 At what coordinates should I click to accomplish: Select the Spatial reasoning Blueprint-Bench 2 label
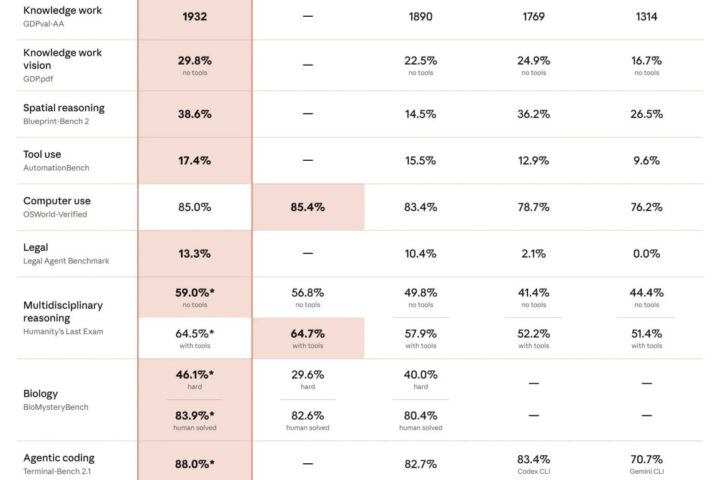(64, 114)
